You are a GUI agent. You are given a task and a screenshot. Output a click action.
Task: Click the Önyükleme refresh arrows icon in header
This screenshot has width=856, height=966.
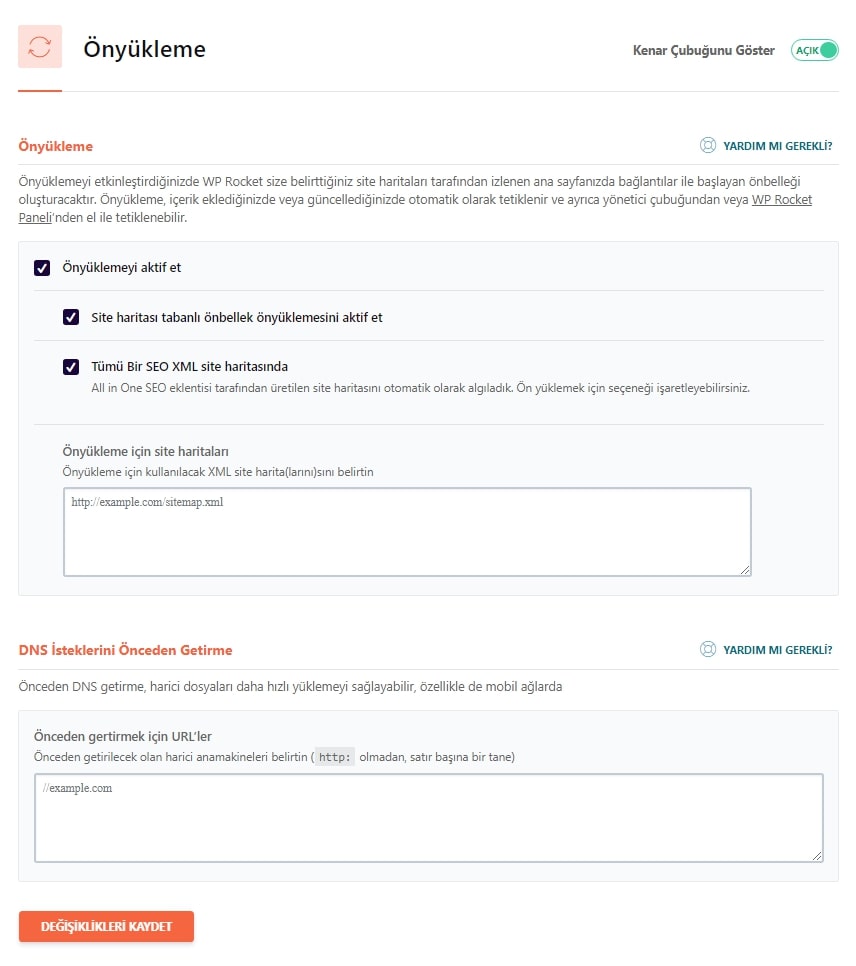click(40, 47)
